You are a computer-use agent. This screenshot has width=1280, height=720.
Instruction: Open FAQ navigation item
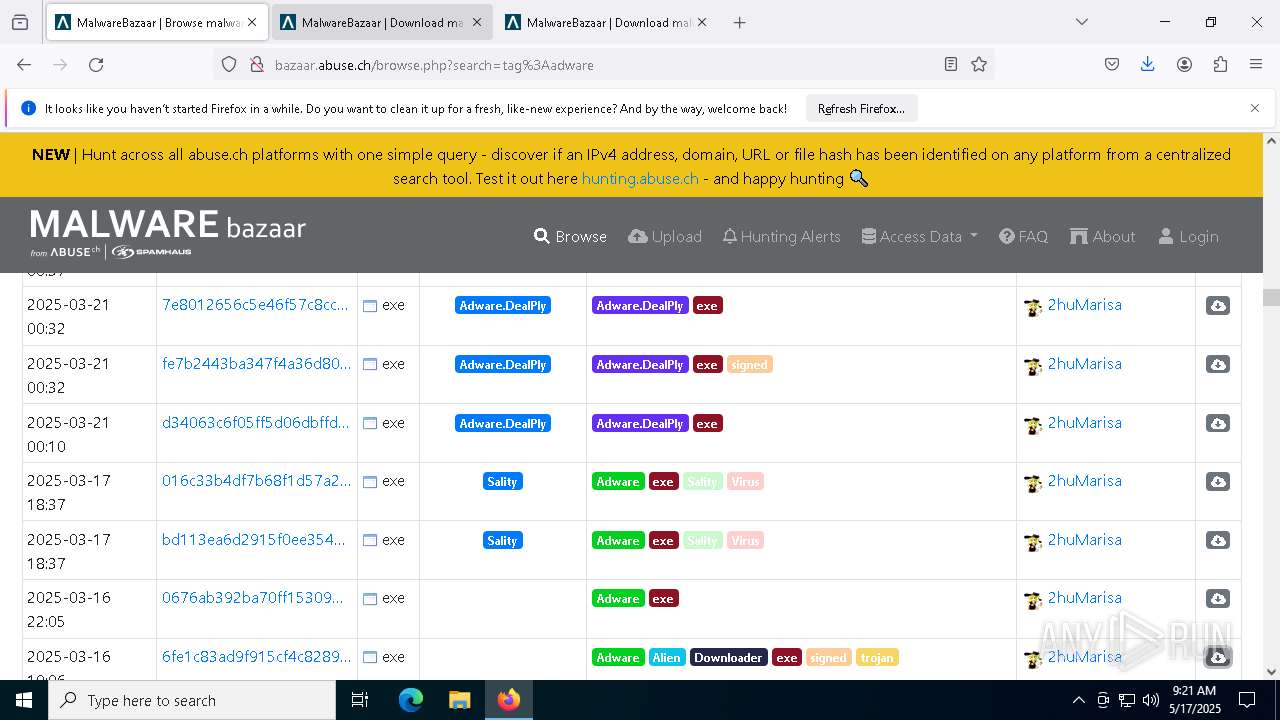(1023, 236)
